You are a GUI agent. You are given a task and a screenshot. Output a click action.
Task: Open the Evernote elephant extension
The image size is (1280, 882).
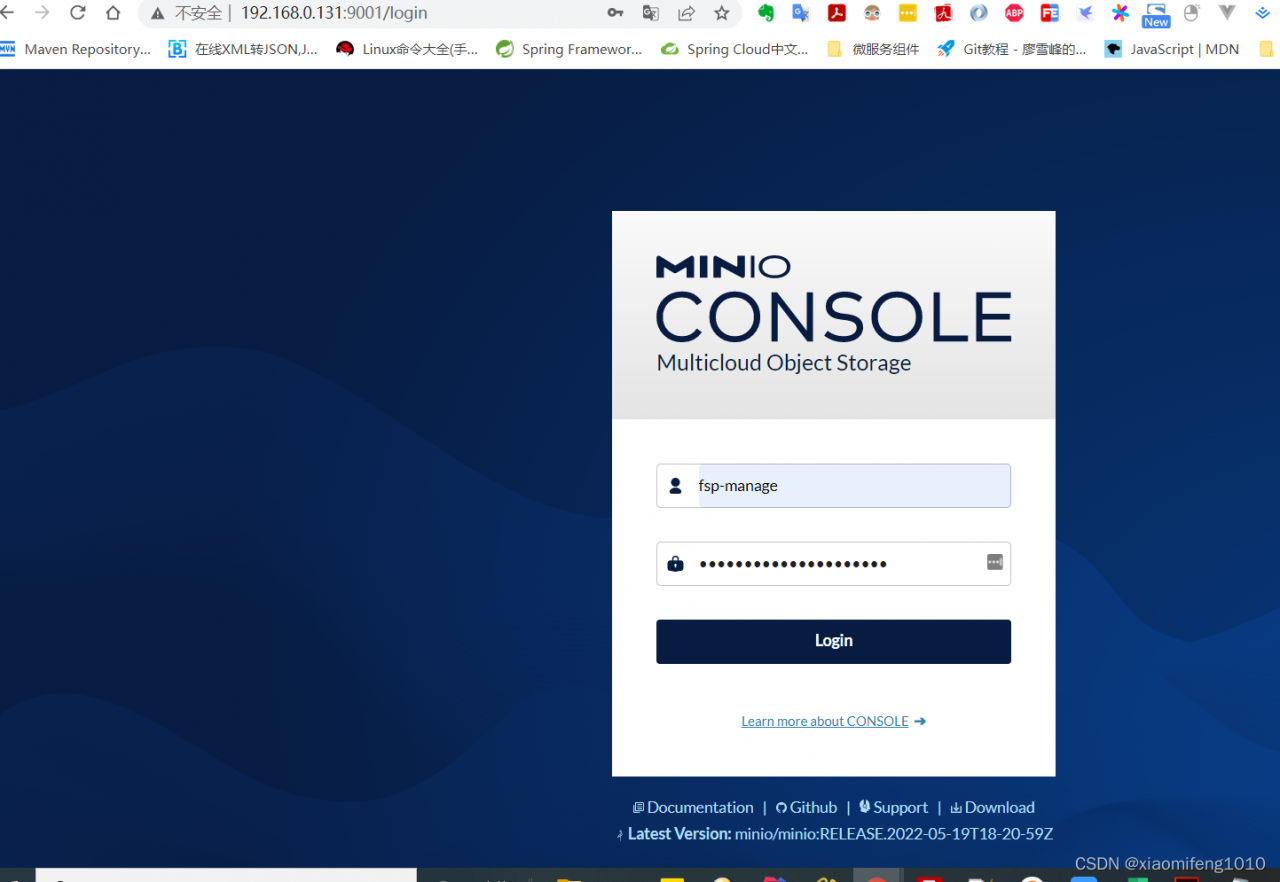pos(766,13)
